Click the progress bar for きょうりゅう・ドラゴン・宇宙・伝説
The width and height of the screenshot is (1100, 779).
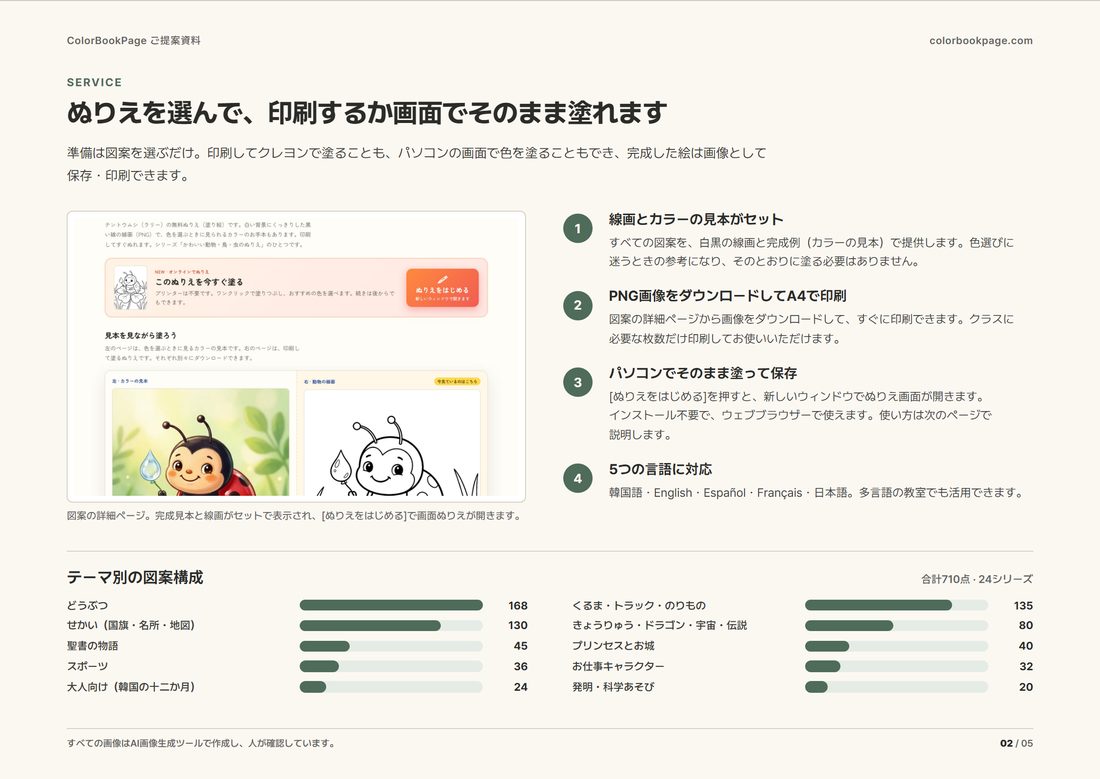(896, 625)
